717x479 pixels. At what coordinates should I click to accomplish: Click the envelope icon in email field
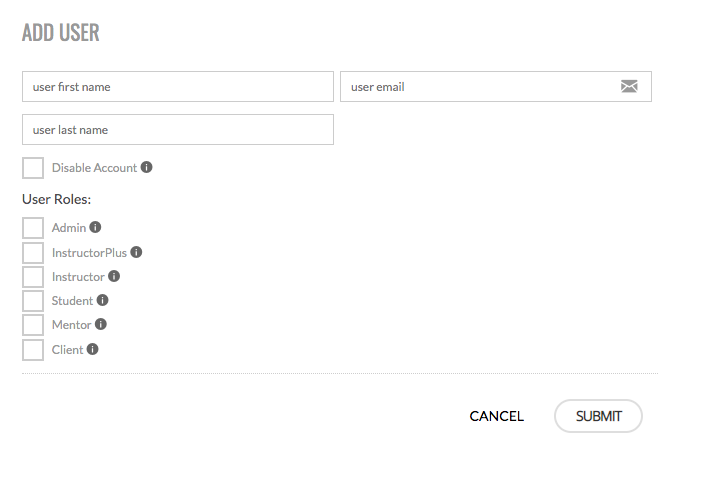coord(629,87)
